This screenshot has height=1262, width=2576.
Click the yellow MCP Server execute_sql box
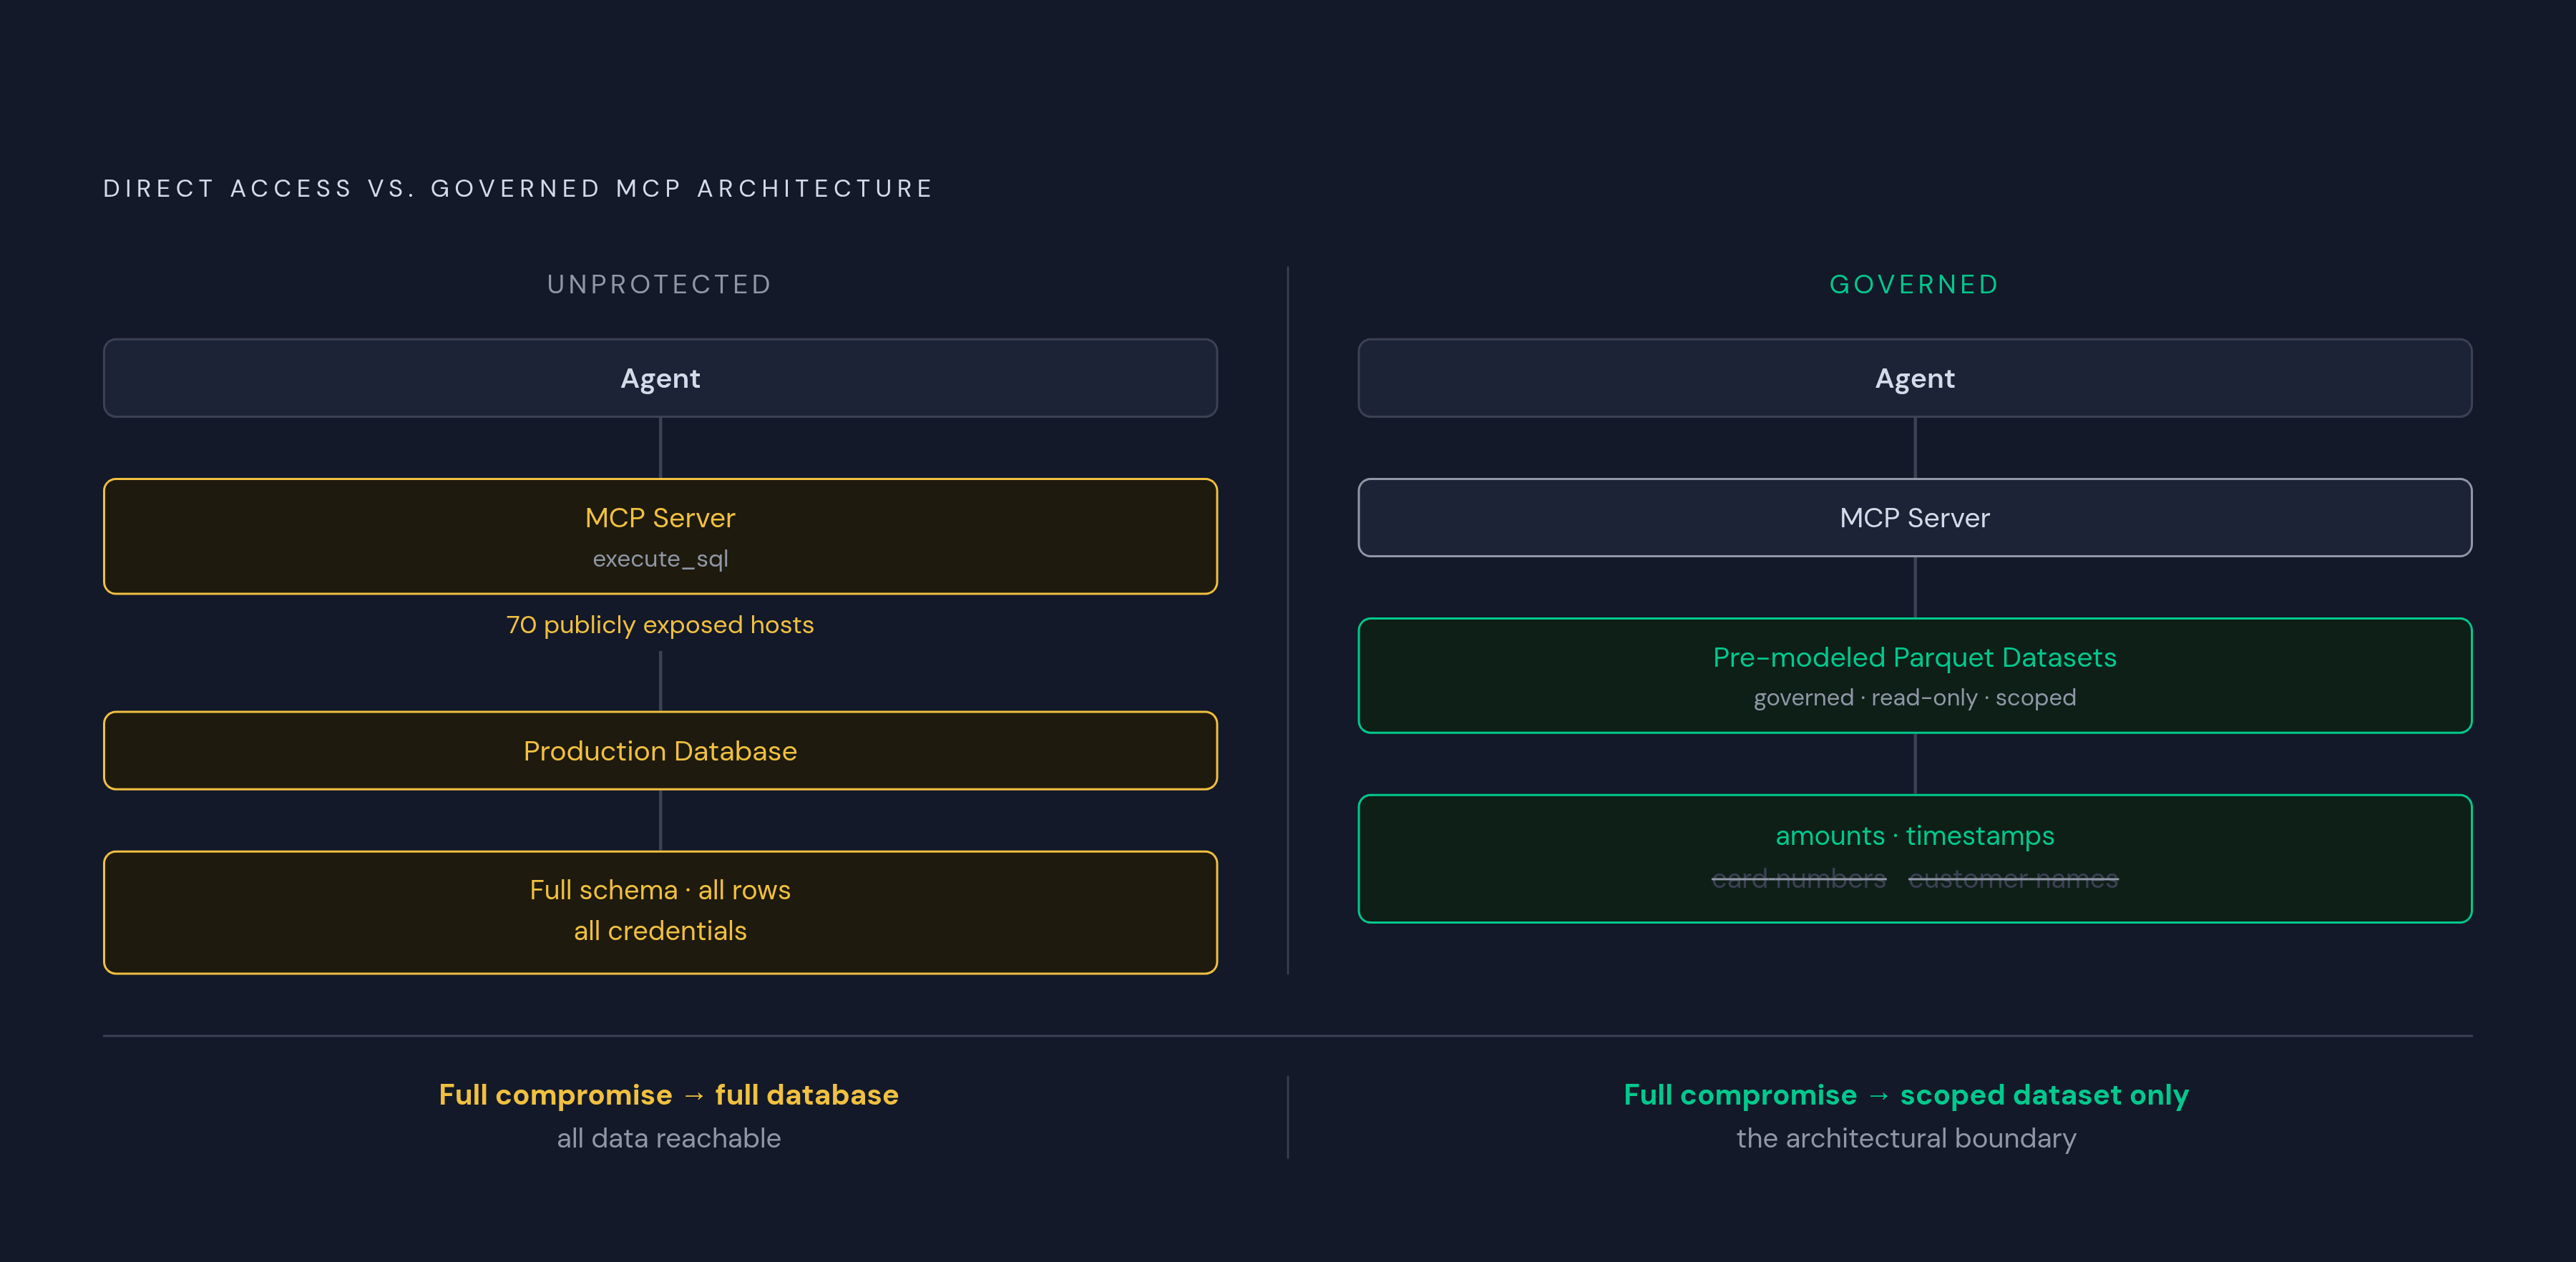(660, 536)
